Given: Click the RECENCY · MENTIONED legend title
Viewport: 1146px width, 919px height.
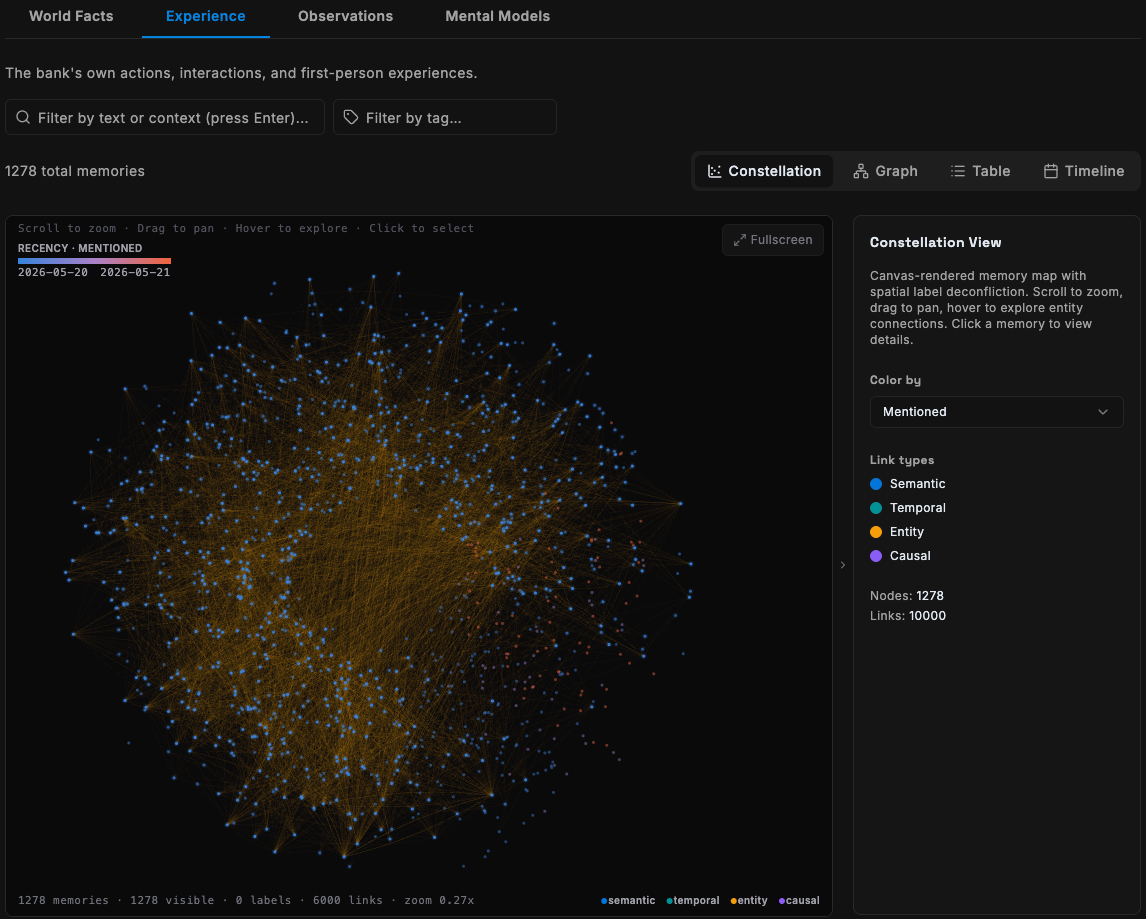Looking at the screenshot, I should [80, 248].
